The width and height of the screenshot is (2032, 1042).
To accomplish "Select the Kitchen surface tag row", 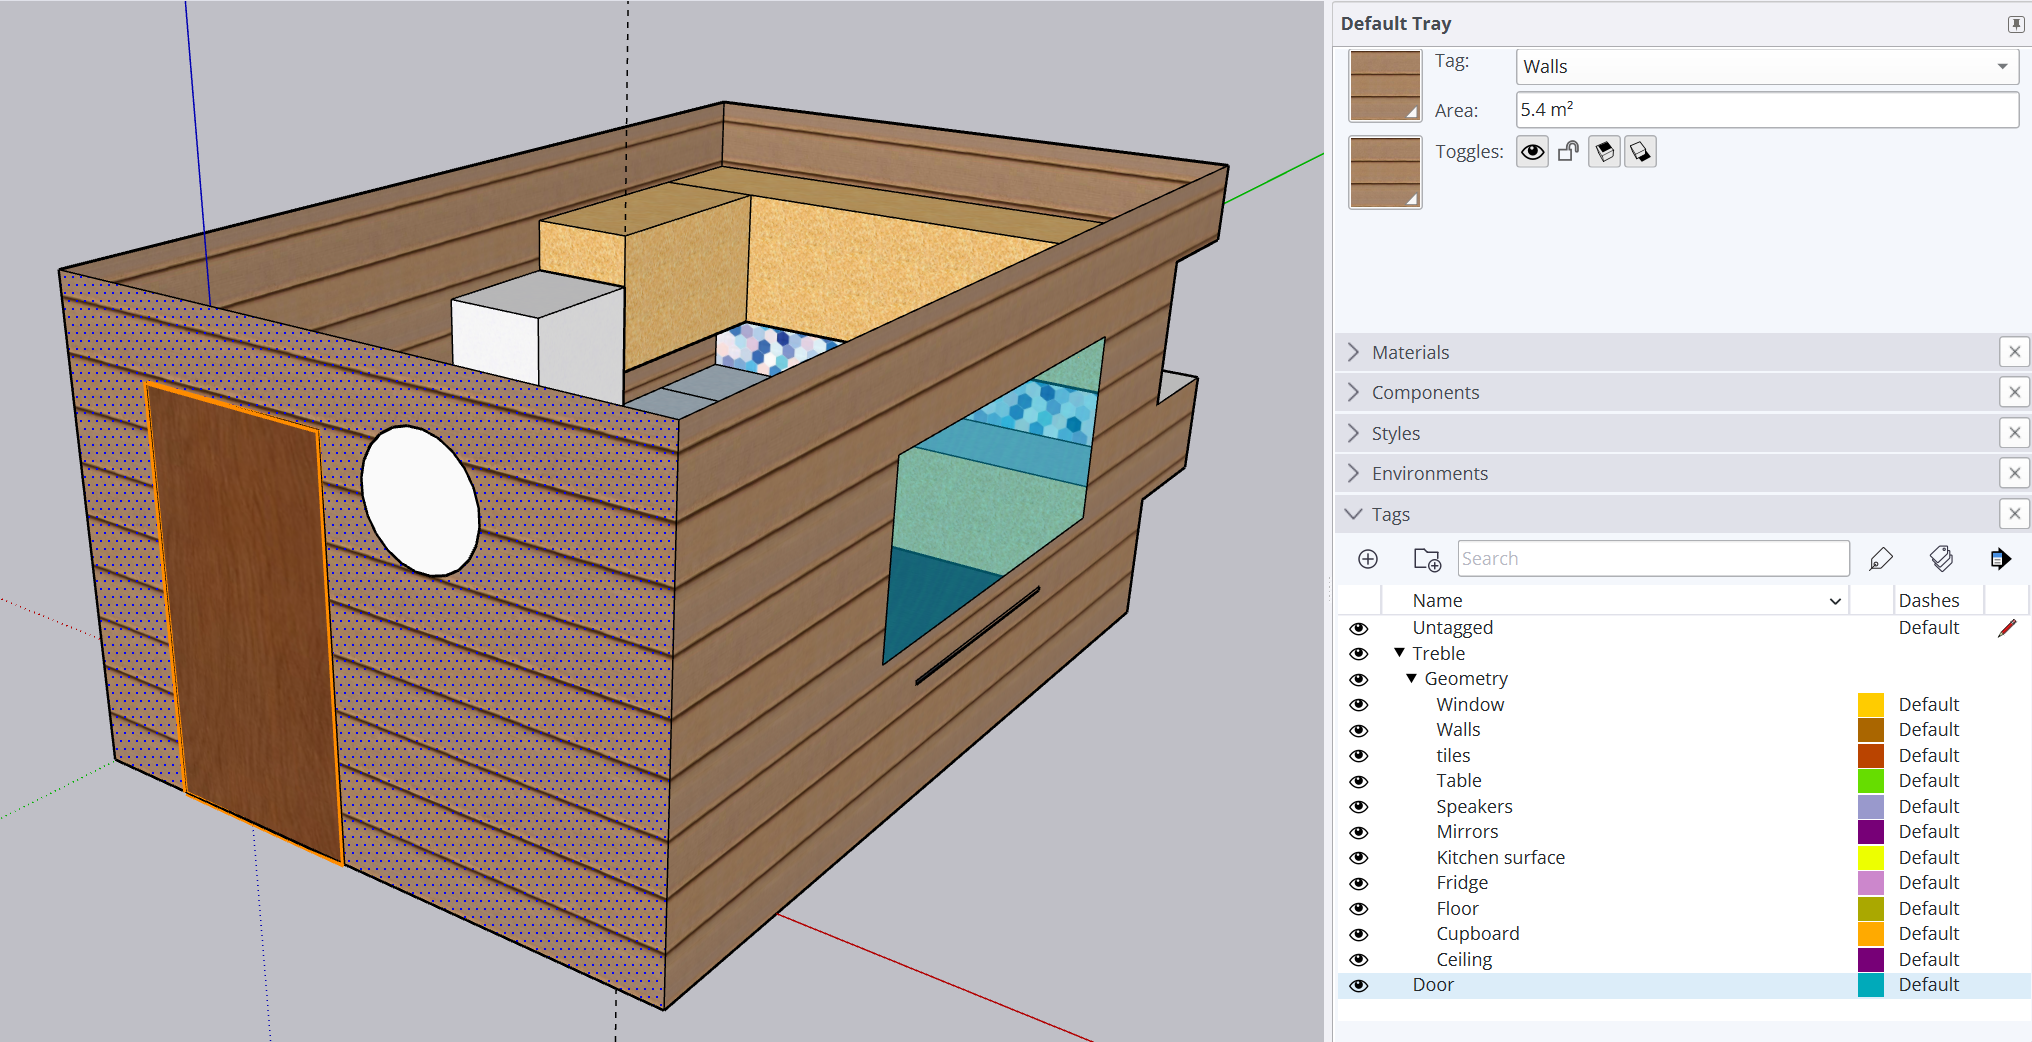I will [1684, 858].
